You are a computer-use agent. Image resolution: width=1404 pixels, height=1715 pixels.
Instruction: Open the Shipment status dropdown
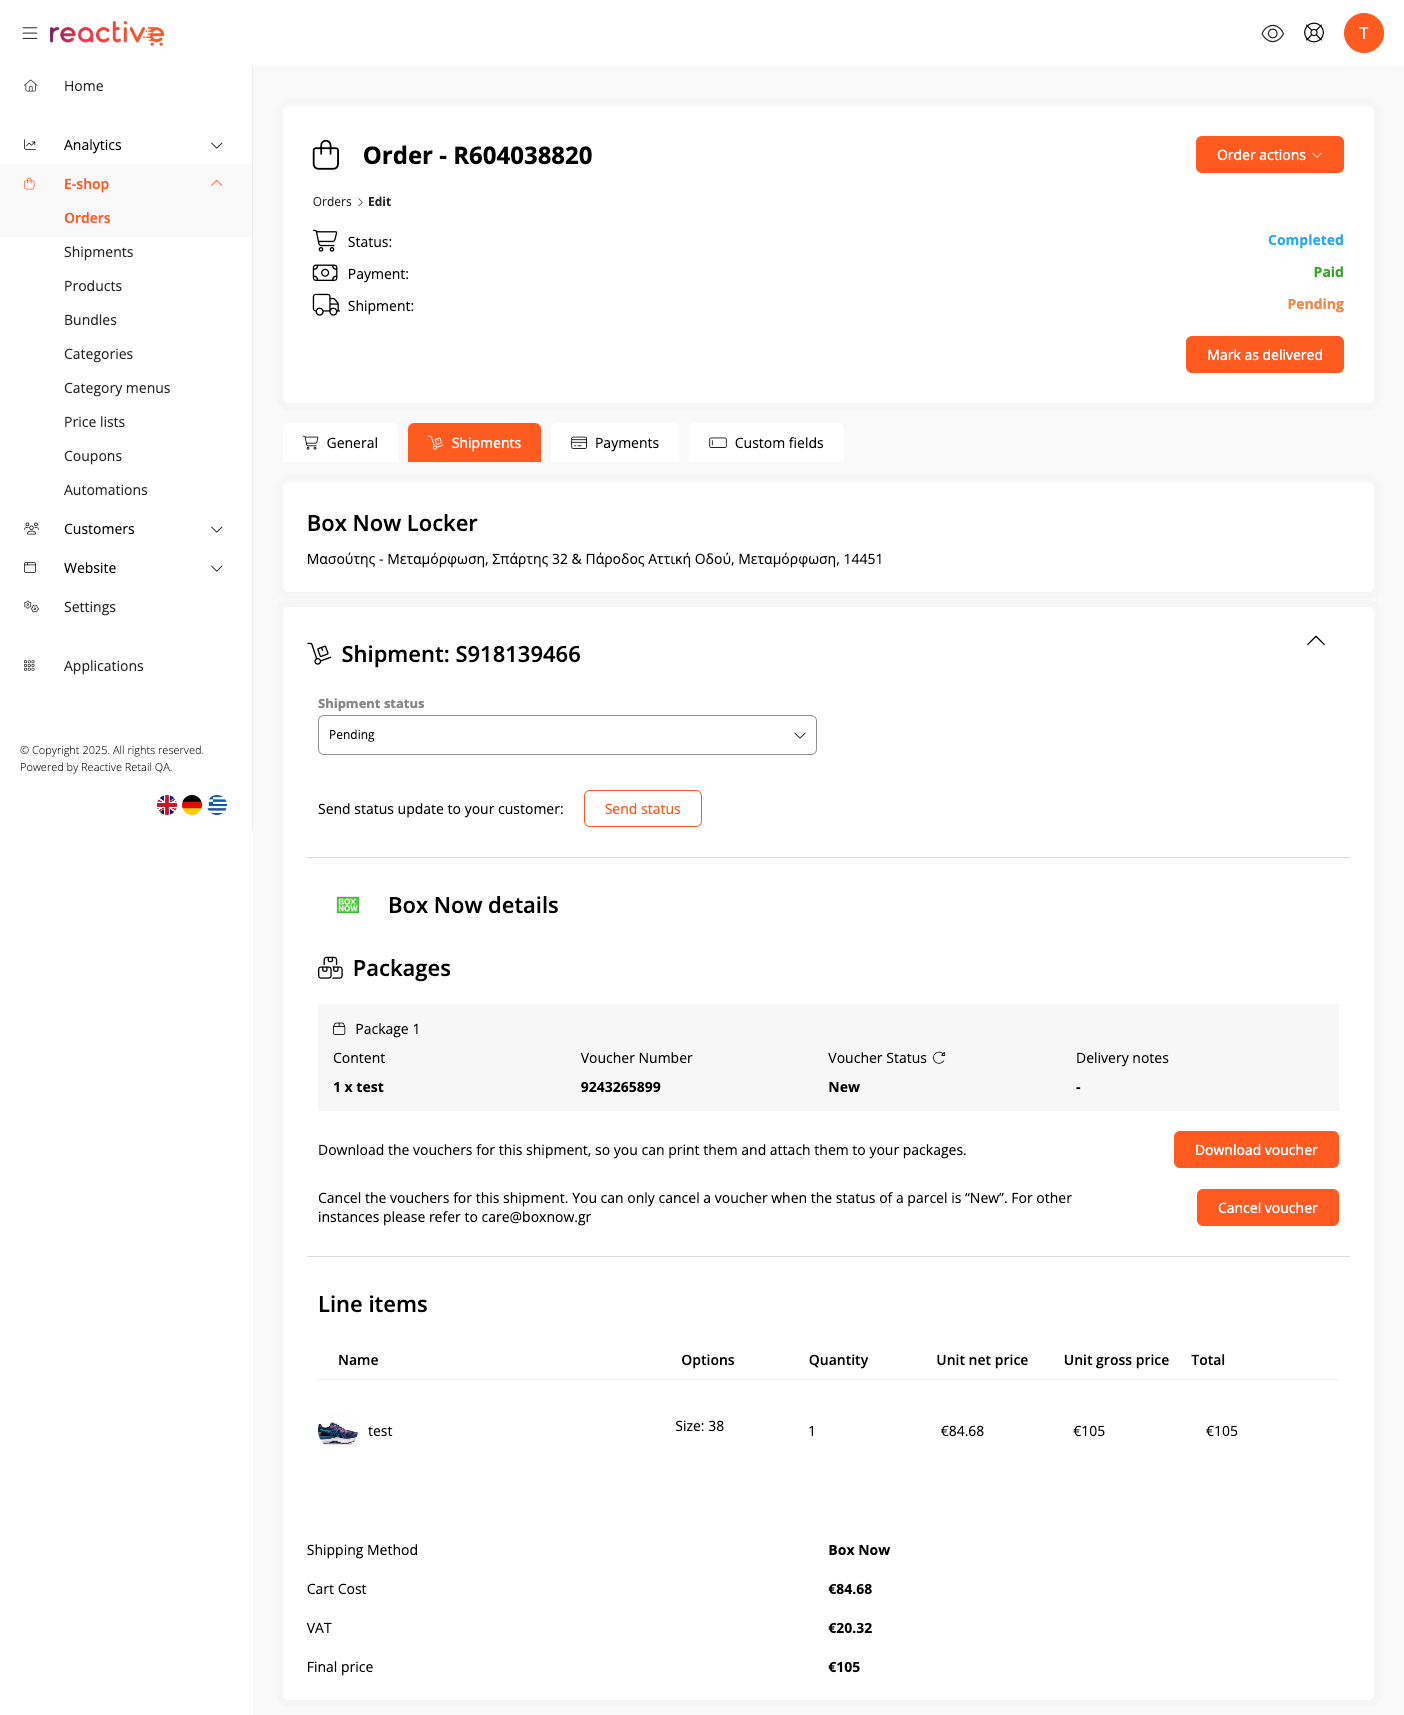click(x=567, y=735)
